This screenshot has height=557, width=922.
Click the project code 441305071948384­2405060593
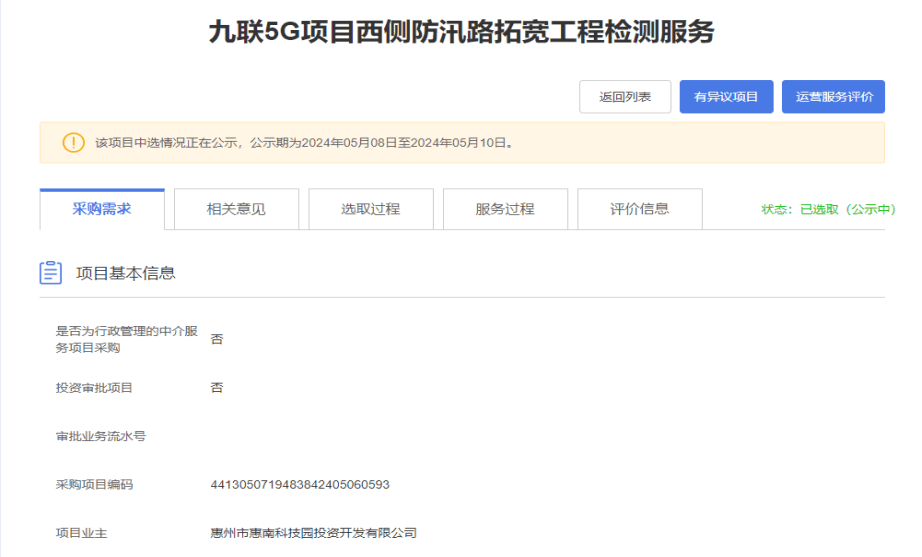click(299, 485)
